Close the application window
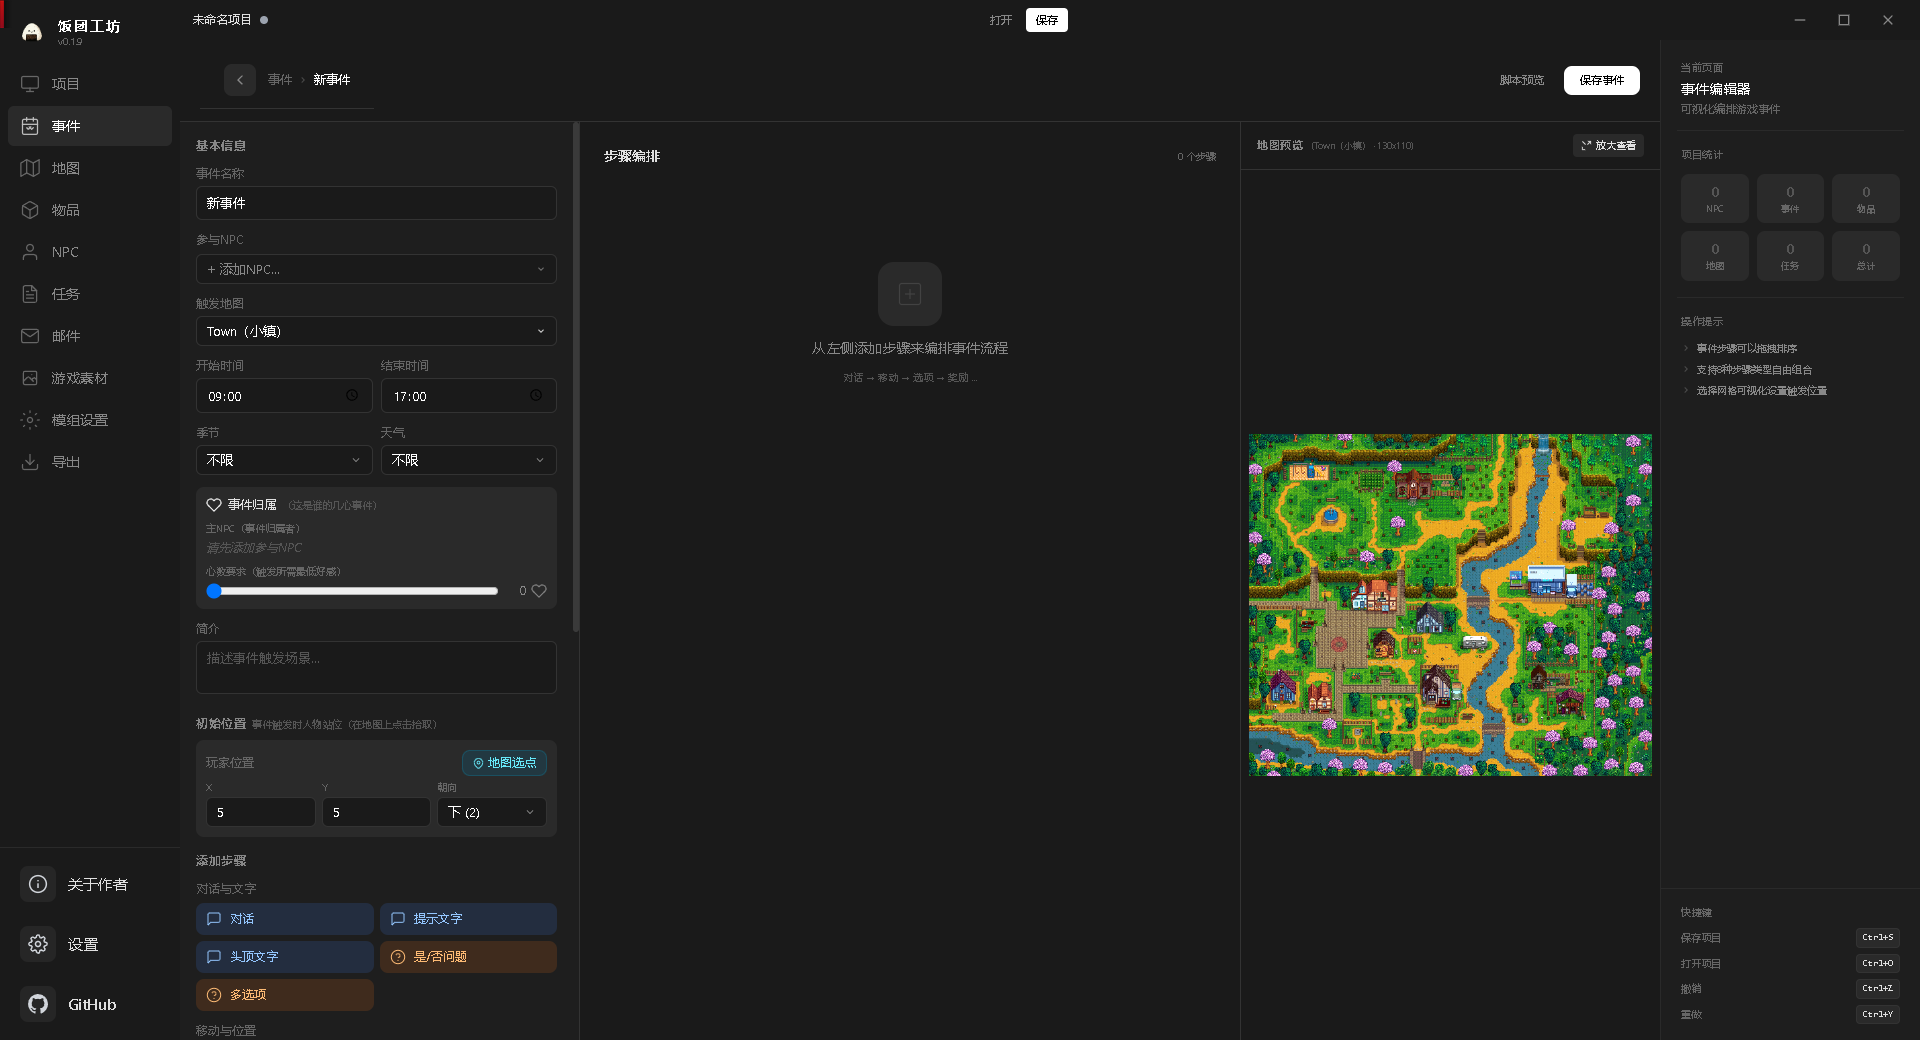Viewport: 1920px width, 1040px height. pyautogui.click(x=1888, y=20)
